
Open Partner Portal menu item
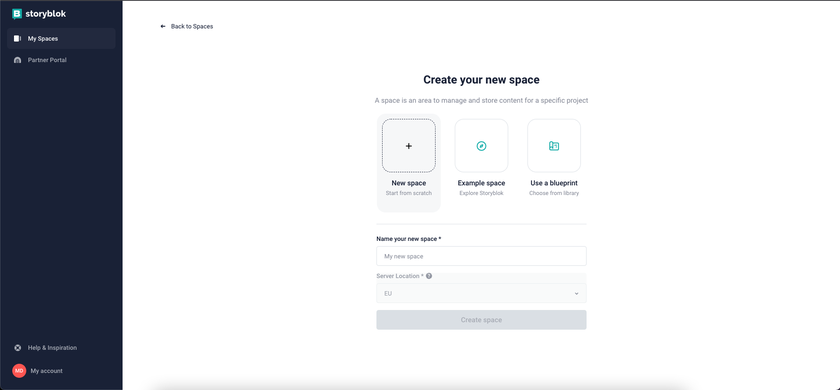tap(61, 60)
